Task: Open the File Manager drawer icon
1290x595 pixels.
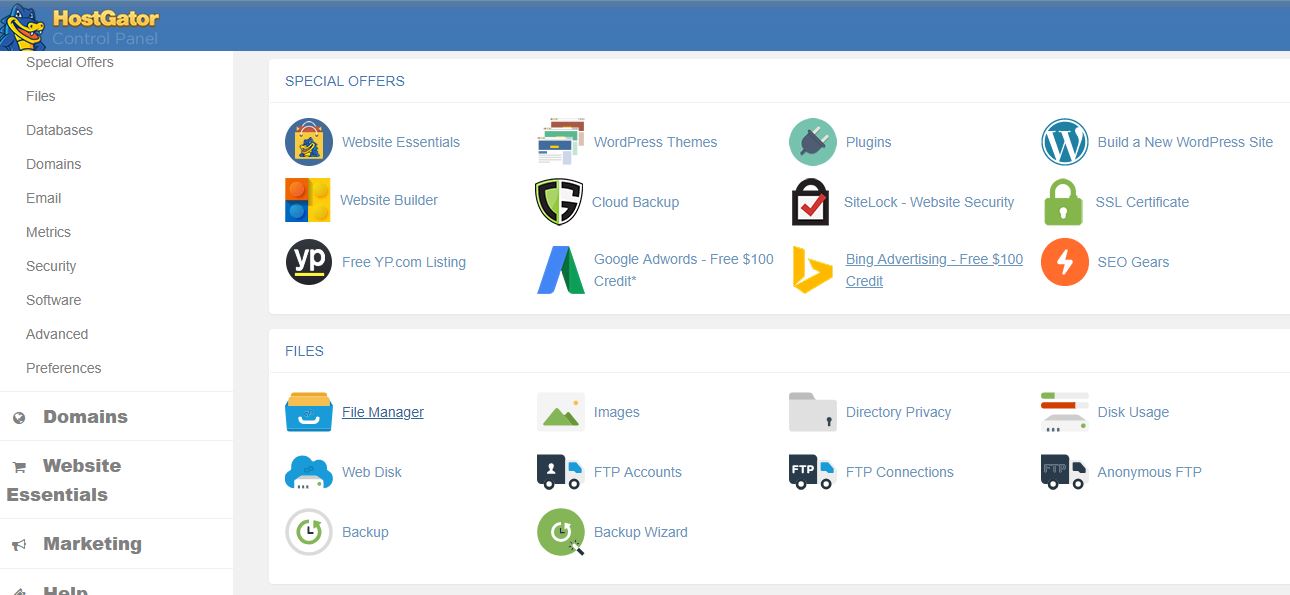Action: coord(309,412)
